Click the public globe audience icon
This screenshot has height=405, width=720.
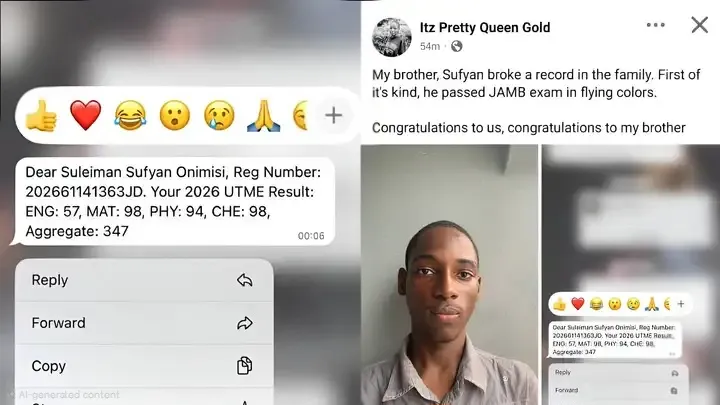pos(456,46)
